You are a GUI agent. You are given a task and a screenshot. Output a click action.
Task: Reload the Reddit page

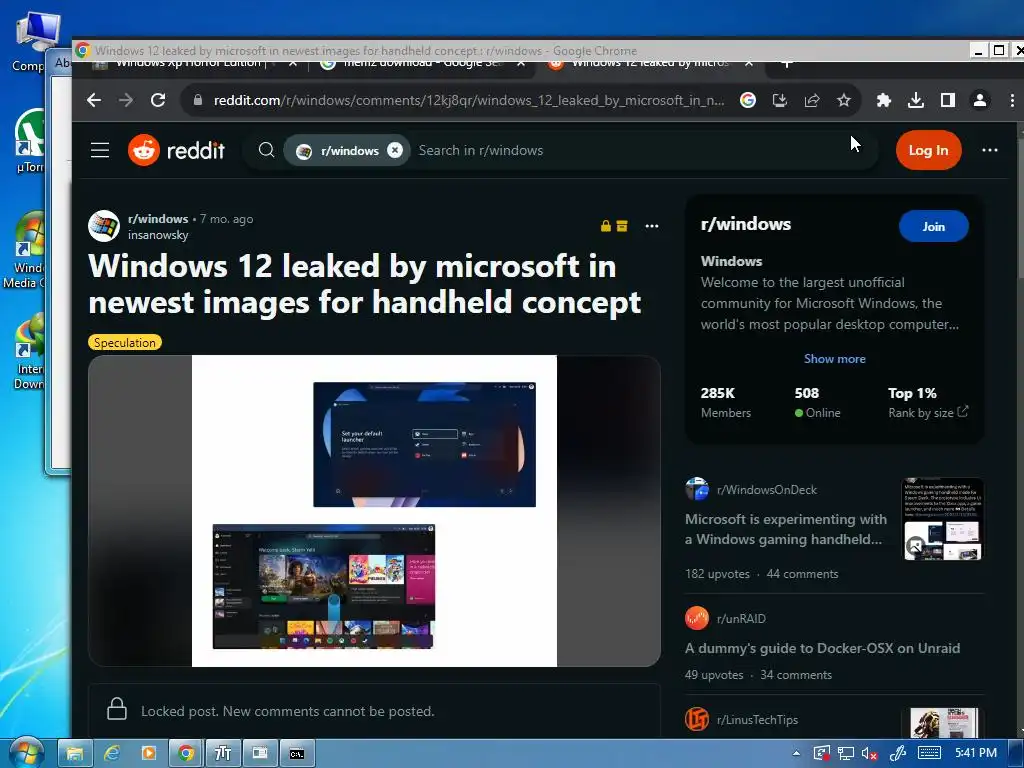158,100
